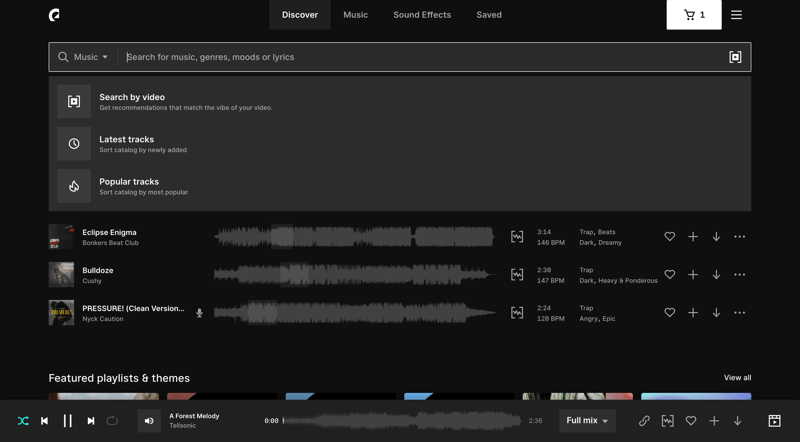Image resolution: width=800 pixels, height=442 pixels.
Task: Find similar segments for PRESSURE!
Action: (517, 313)
